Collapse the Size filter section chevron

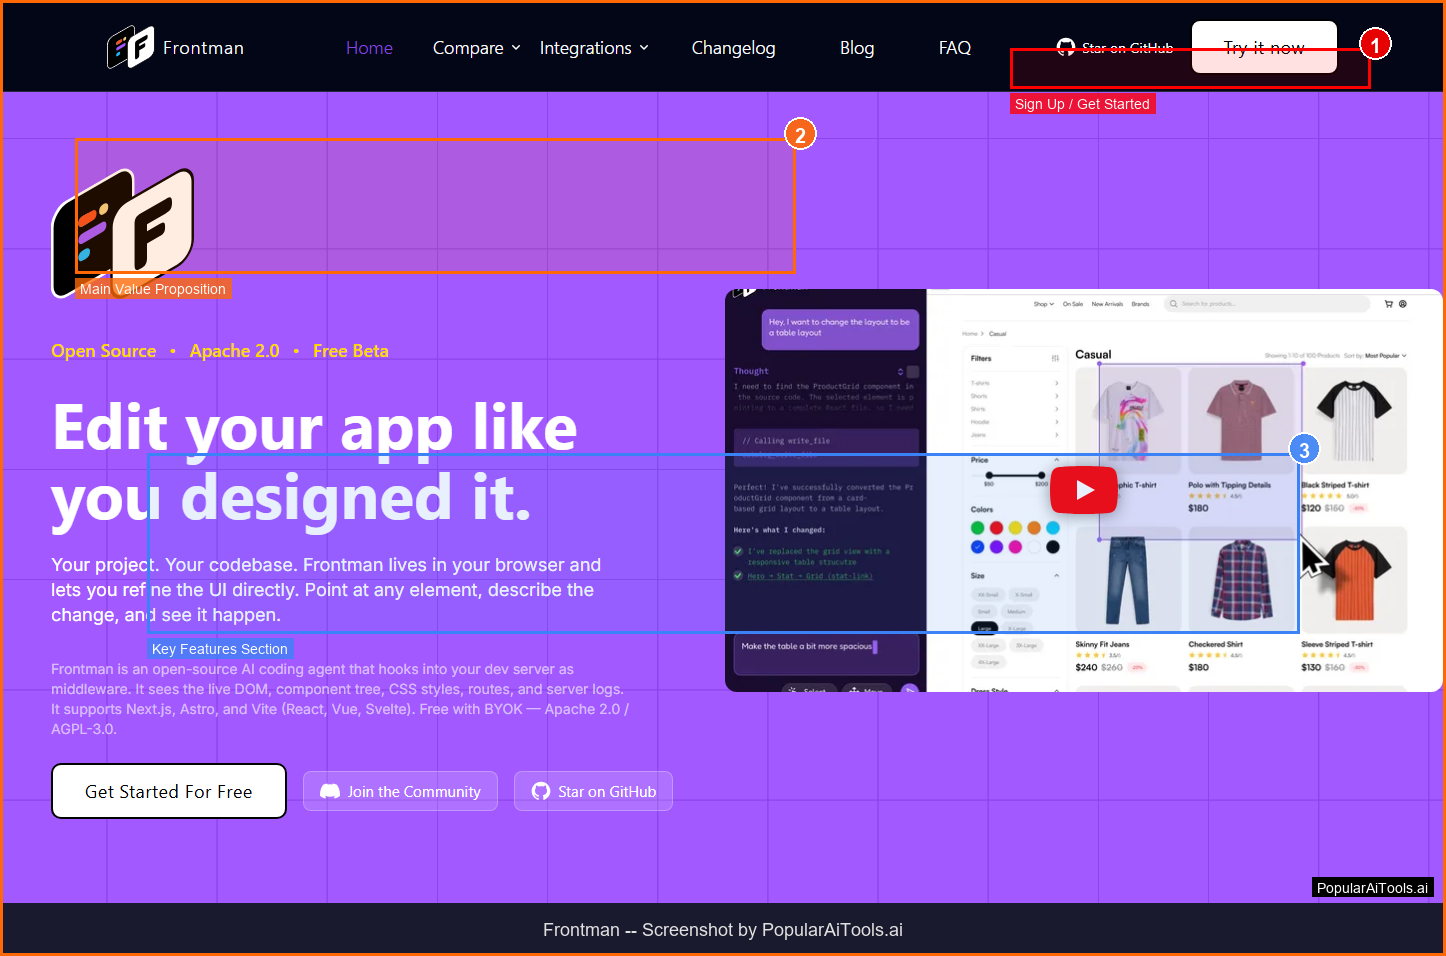[1056, 576]
